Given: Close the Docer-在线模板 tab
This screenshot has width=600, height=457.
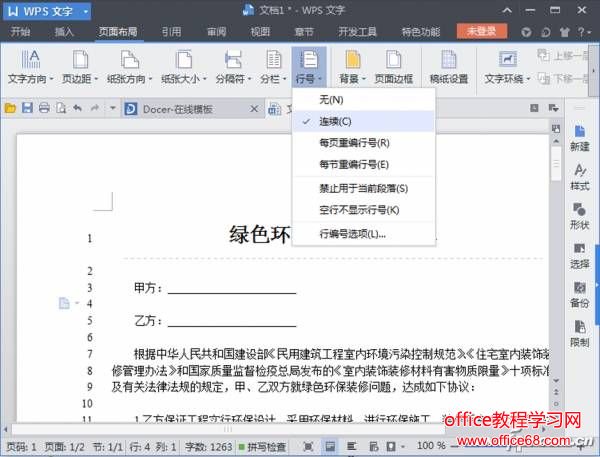Looking at the screenshot, I should [254, 109].
